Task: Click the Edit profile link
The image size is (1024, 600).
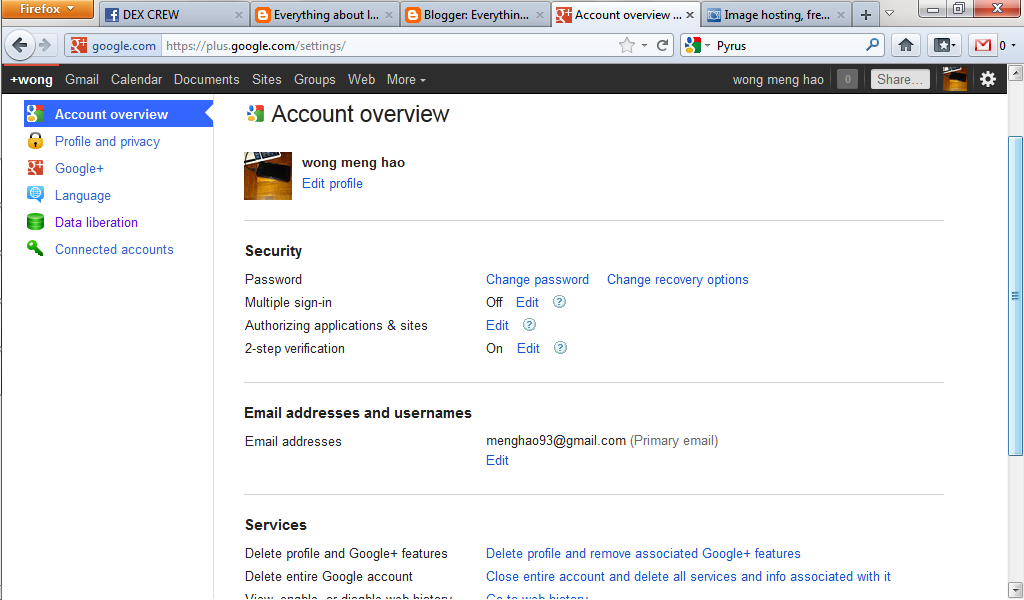Action: tap(332, 183)
